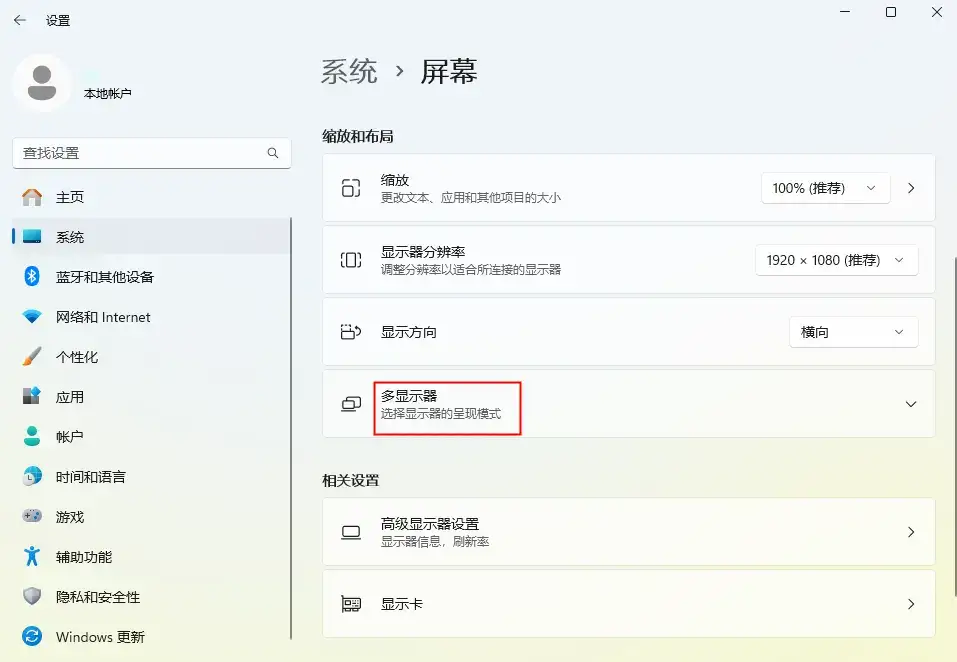Open the 横向 display orientation dropdown
The image size is (957, 662).
(853, 332)
